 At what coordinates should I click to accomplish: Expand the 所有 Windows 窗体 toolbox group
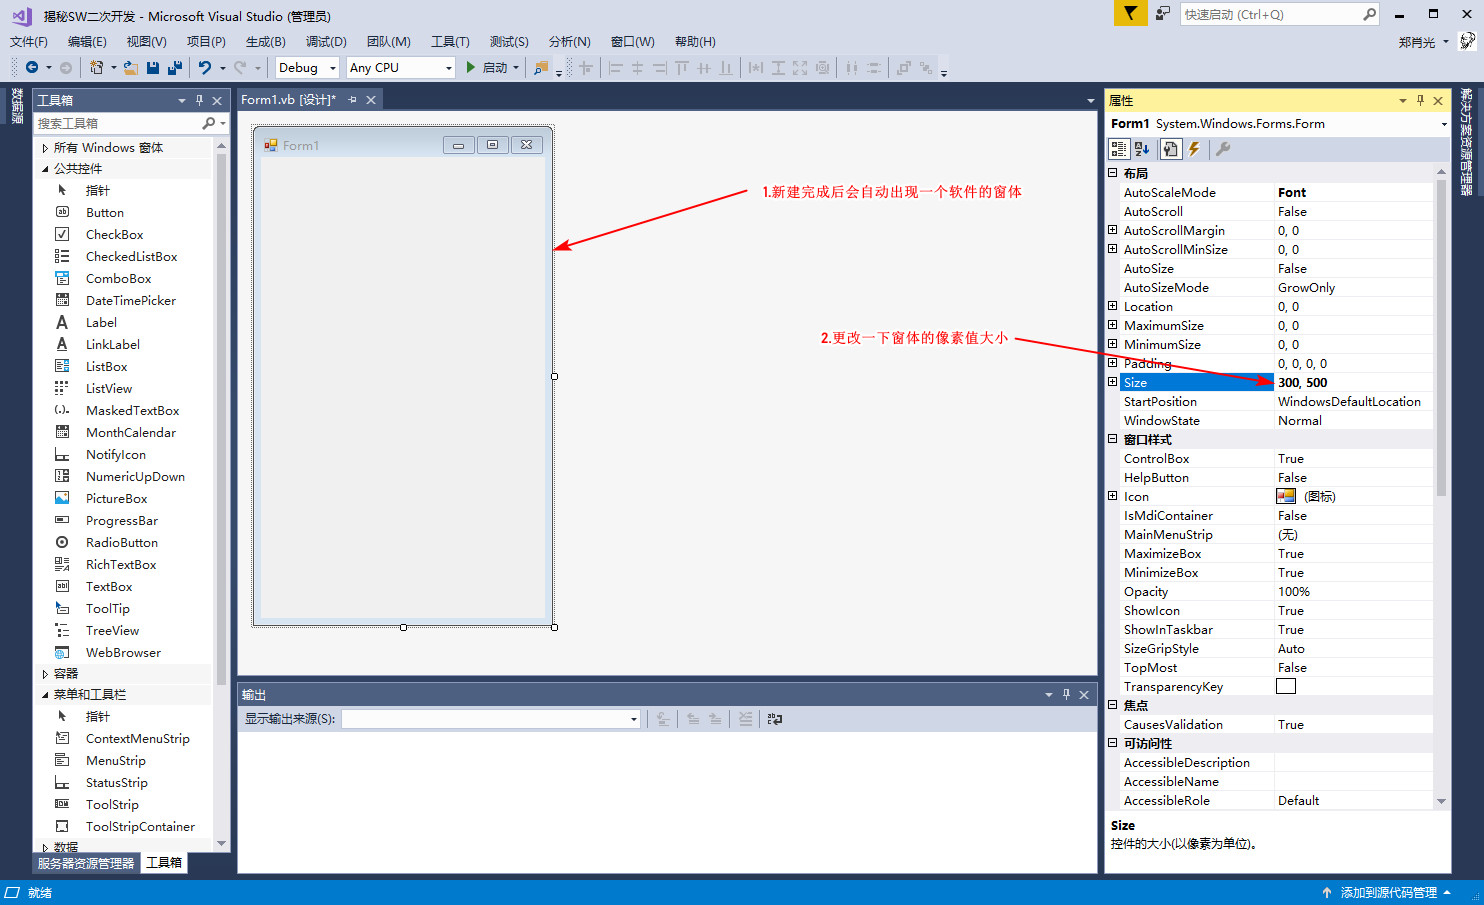[x=45, y=147]
